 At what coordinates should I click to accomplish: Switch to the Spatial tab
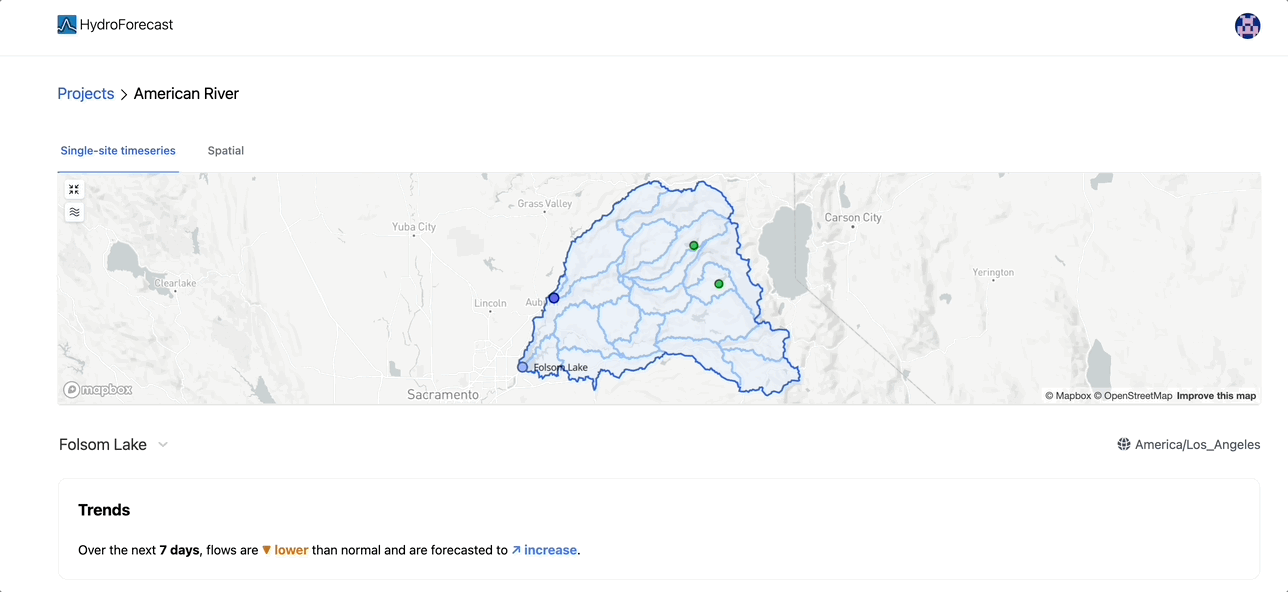tap(226, 150)
